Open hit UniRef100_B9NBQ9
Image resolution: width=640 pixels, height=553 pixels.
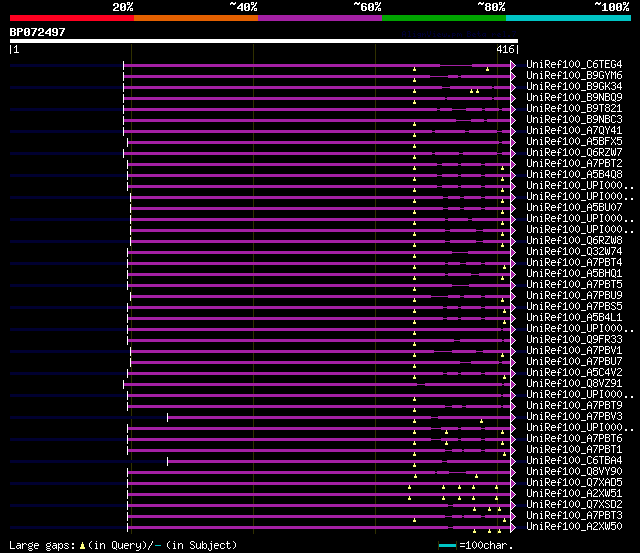(x=574, y=98)
